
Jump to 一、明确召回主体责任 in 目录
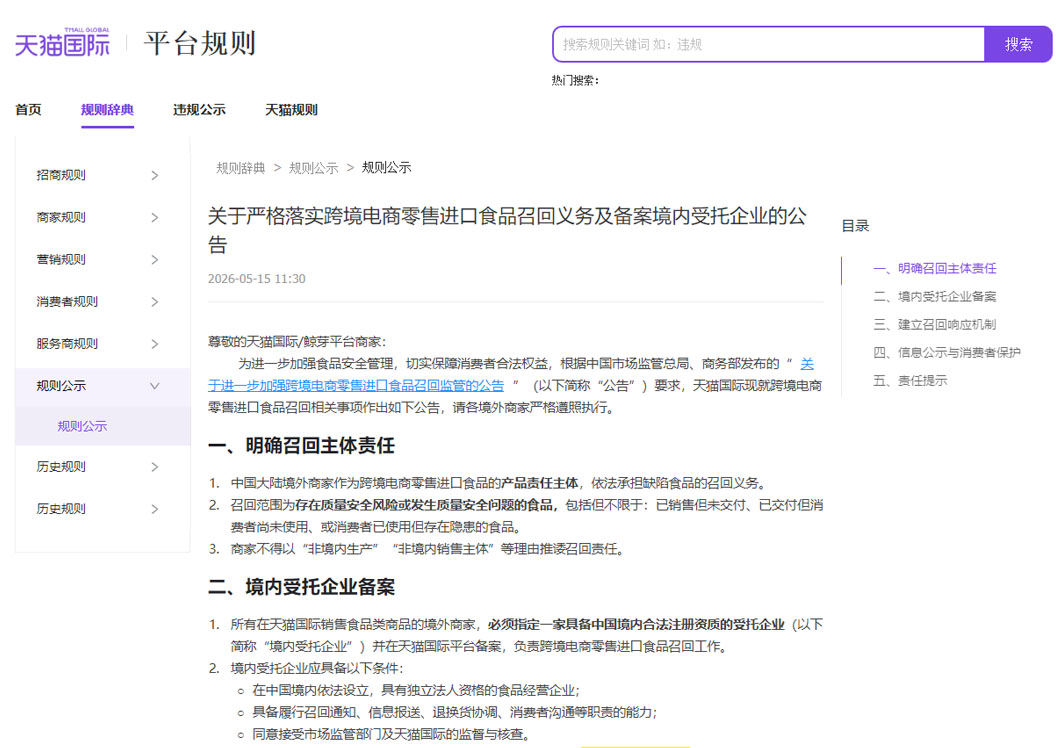(x=935, y=269)
